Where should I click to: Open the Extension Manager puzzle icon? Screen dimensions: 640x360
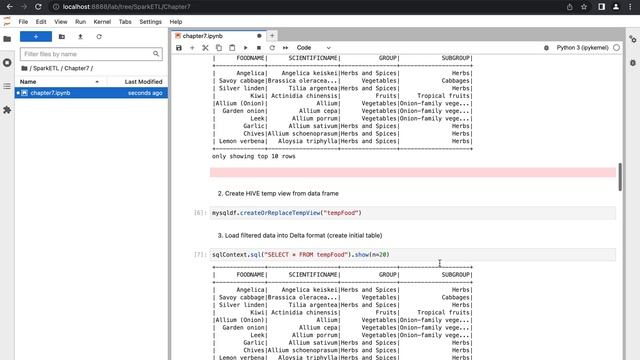coord(7,110)
